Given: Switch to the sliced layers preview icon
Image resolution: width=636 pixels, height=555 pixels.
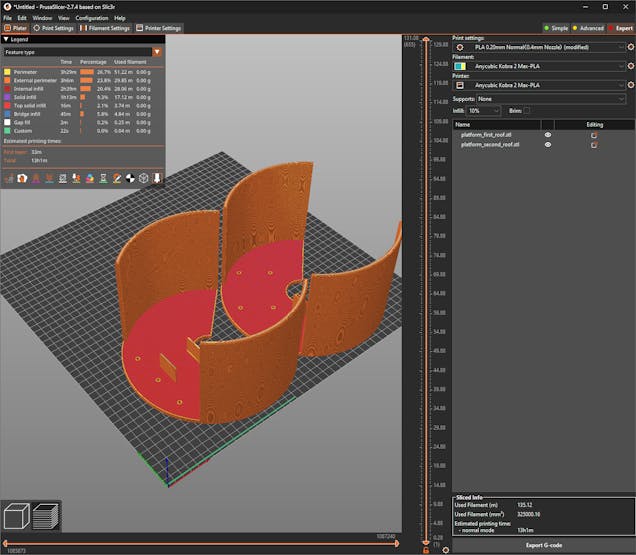Looking at the screenshot, I should click(x=45, y=516).
